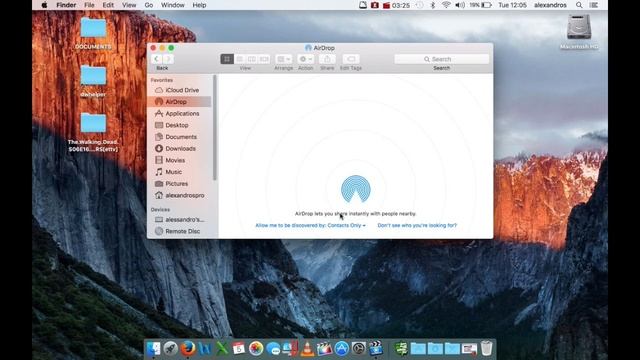Open Calendar from the Dock

tap(239, 349)
